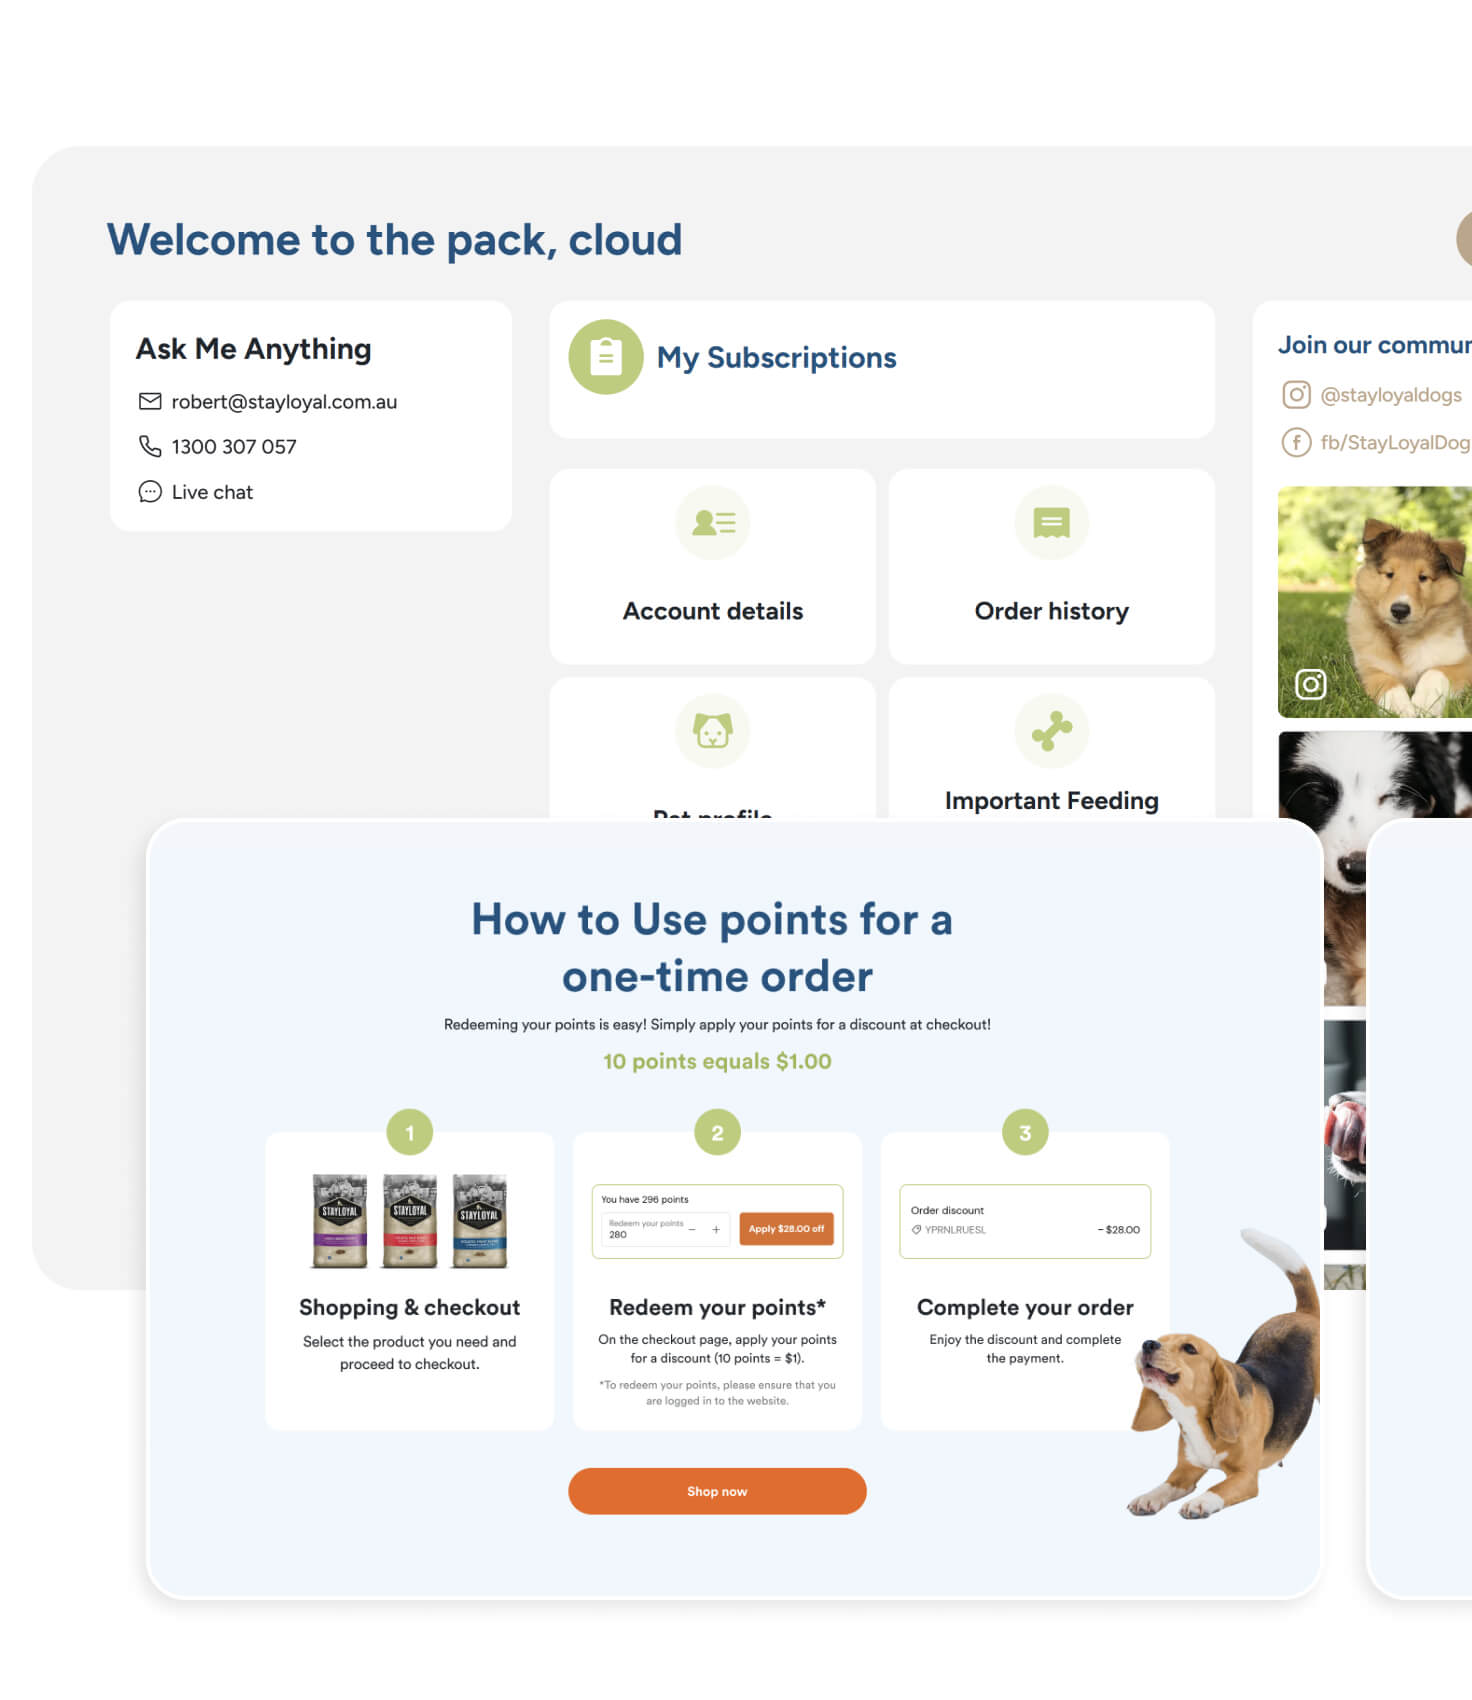Click the Instagram icon beside @stayloyaldogs
This screenshot has width=1472, height=1700.
(x=1296, y=394)
